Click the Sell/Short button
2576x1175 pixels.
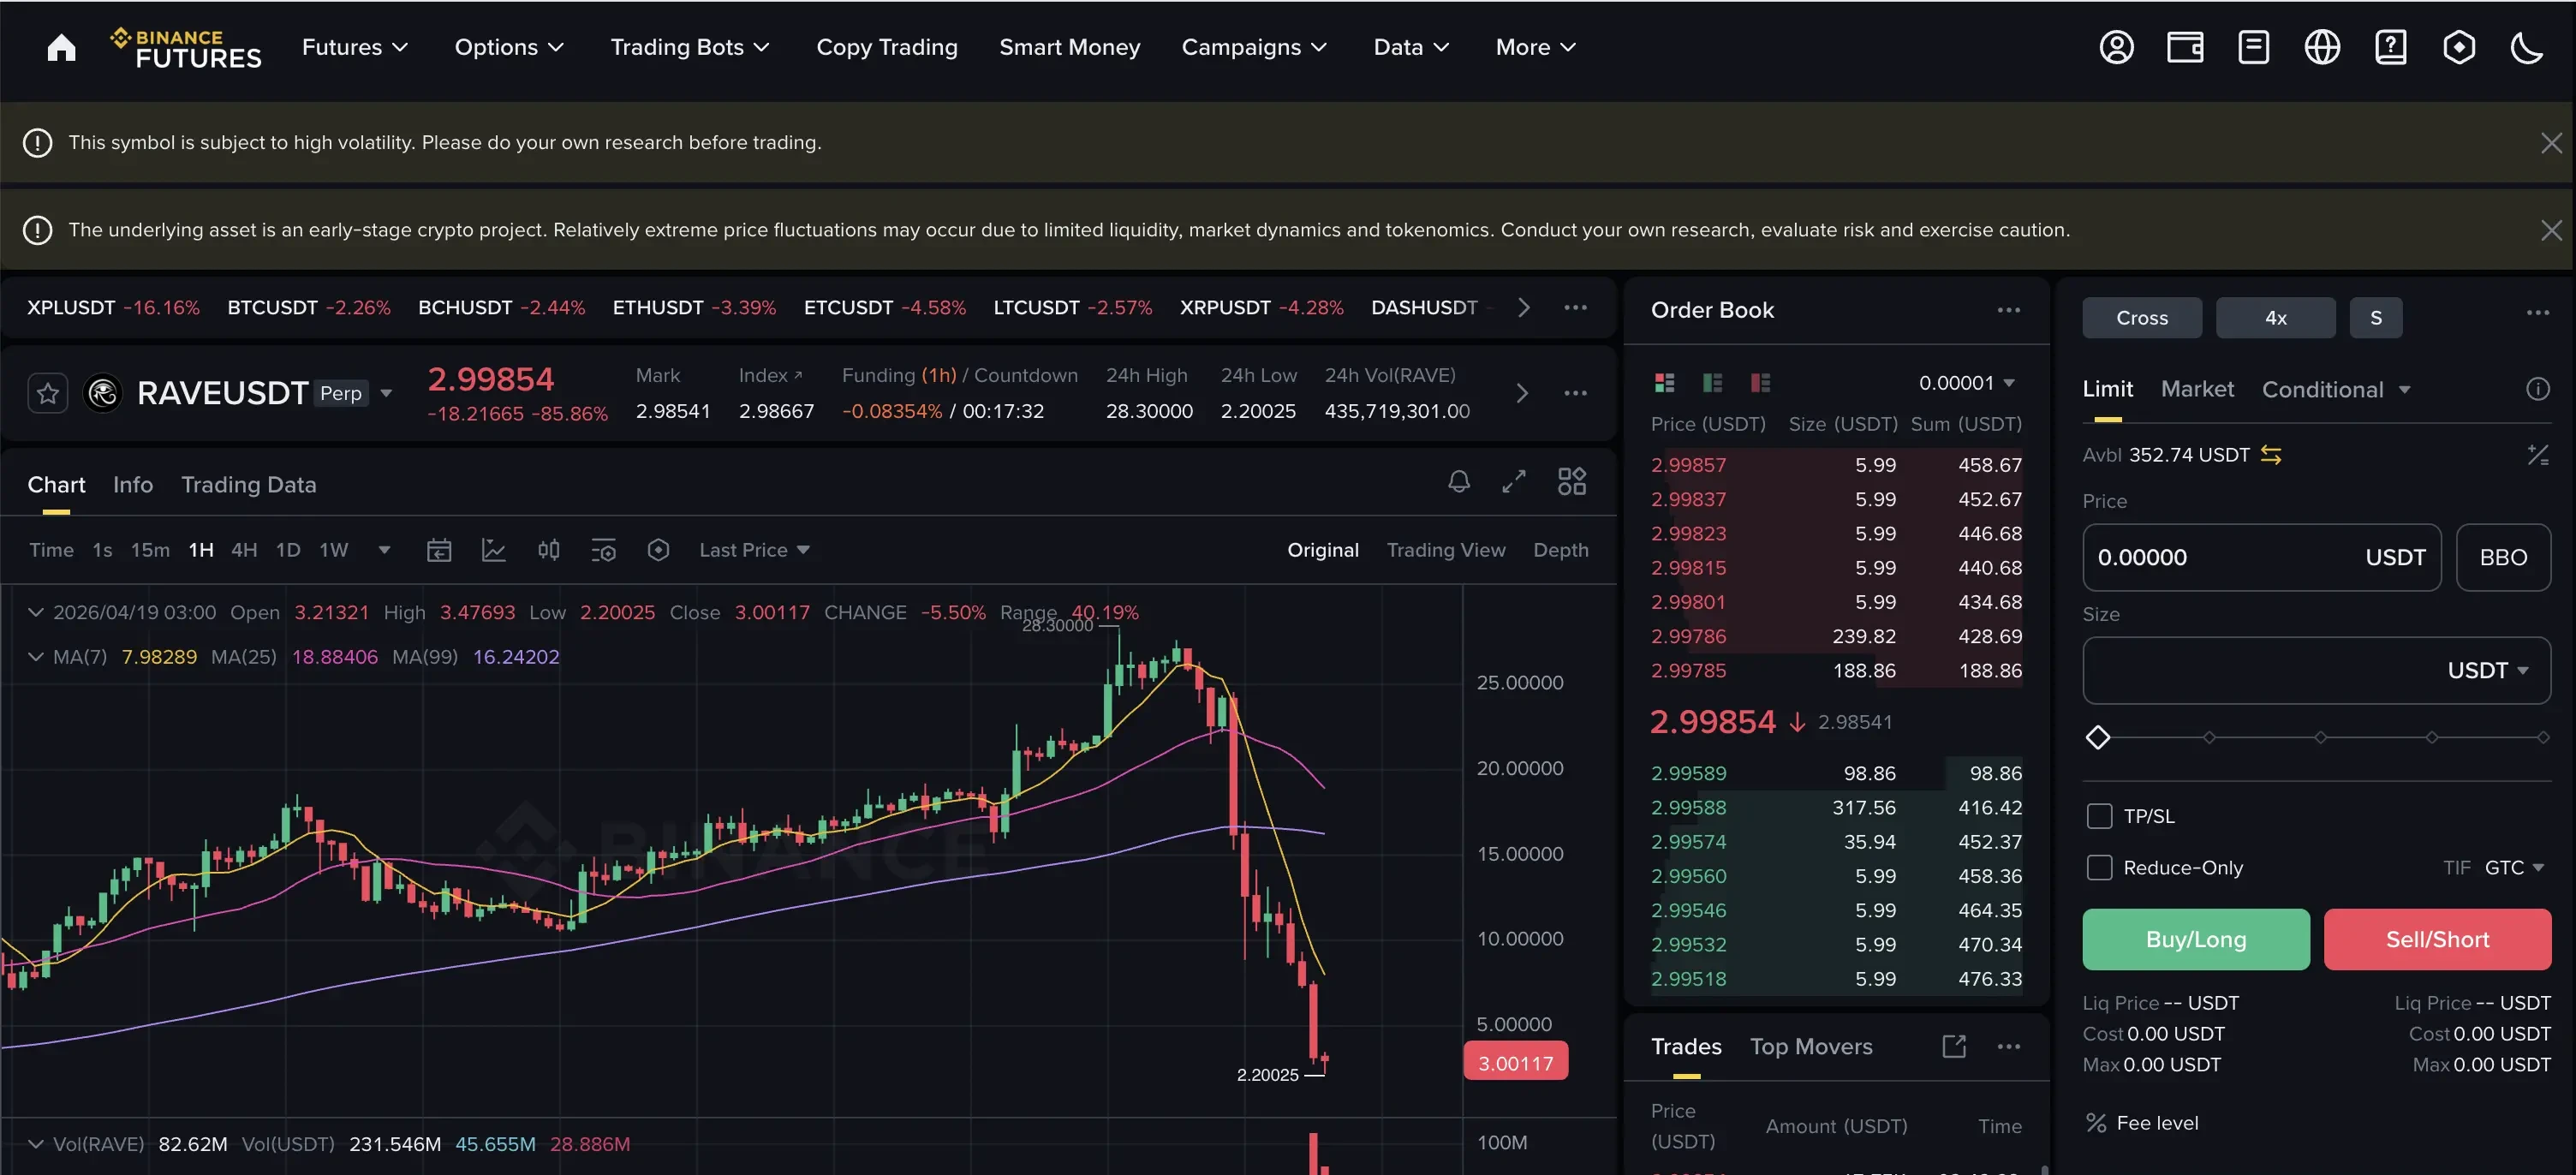coord(2437,939)
